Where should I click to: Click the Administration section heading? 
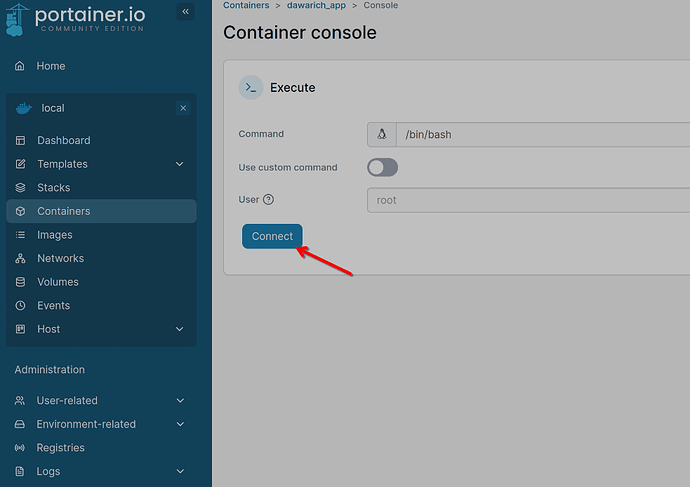click(x=50, y=370)
